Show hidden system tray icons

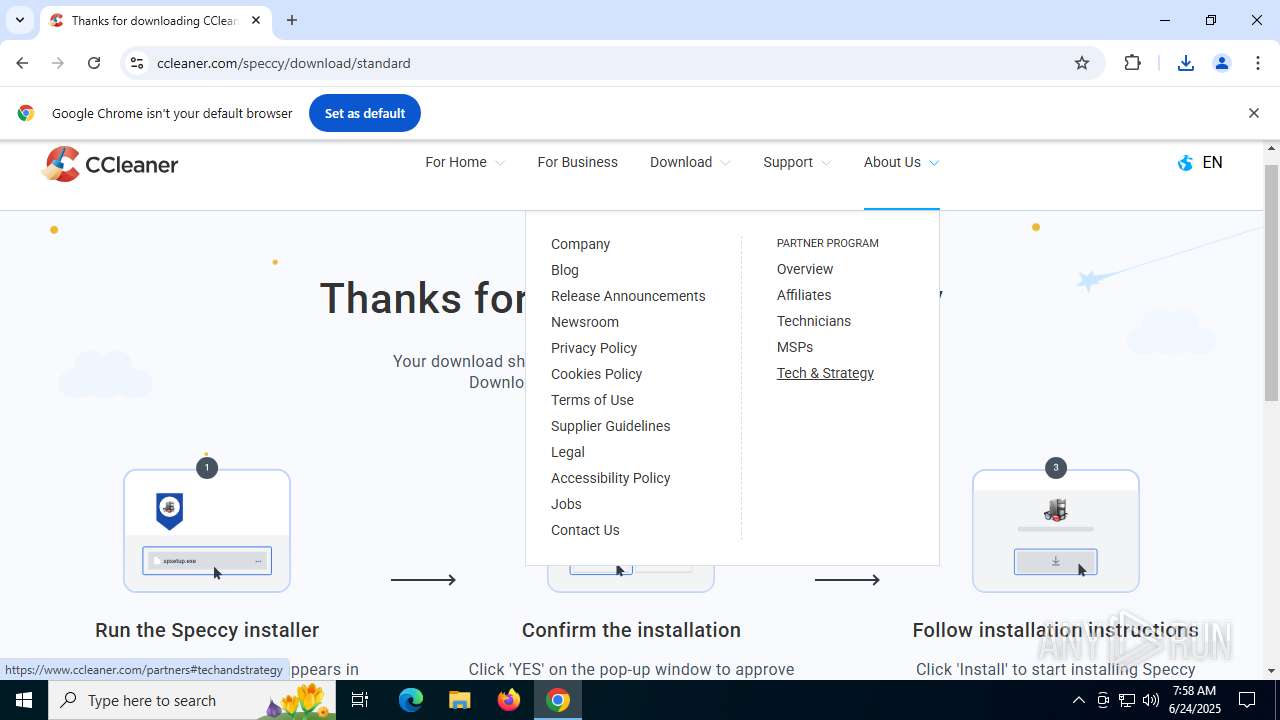coord(1078,700)
